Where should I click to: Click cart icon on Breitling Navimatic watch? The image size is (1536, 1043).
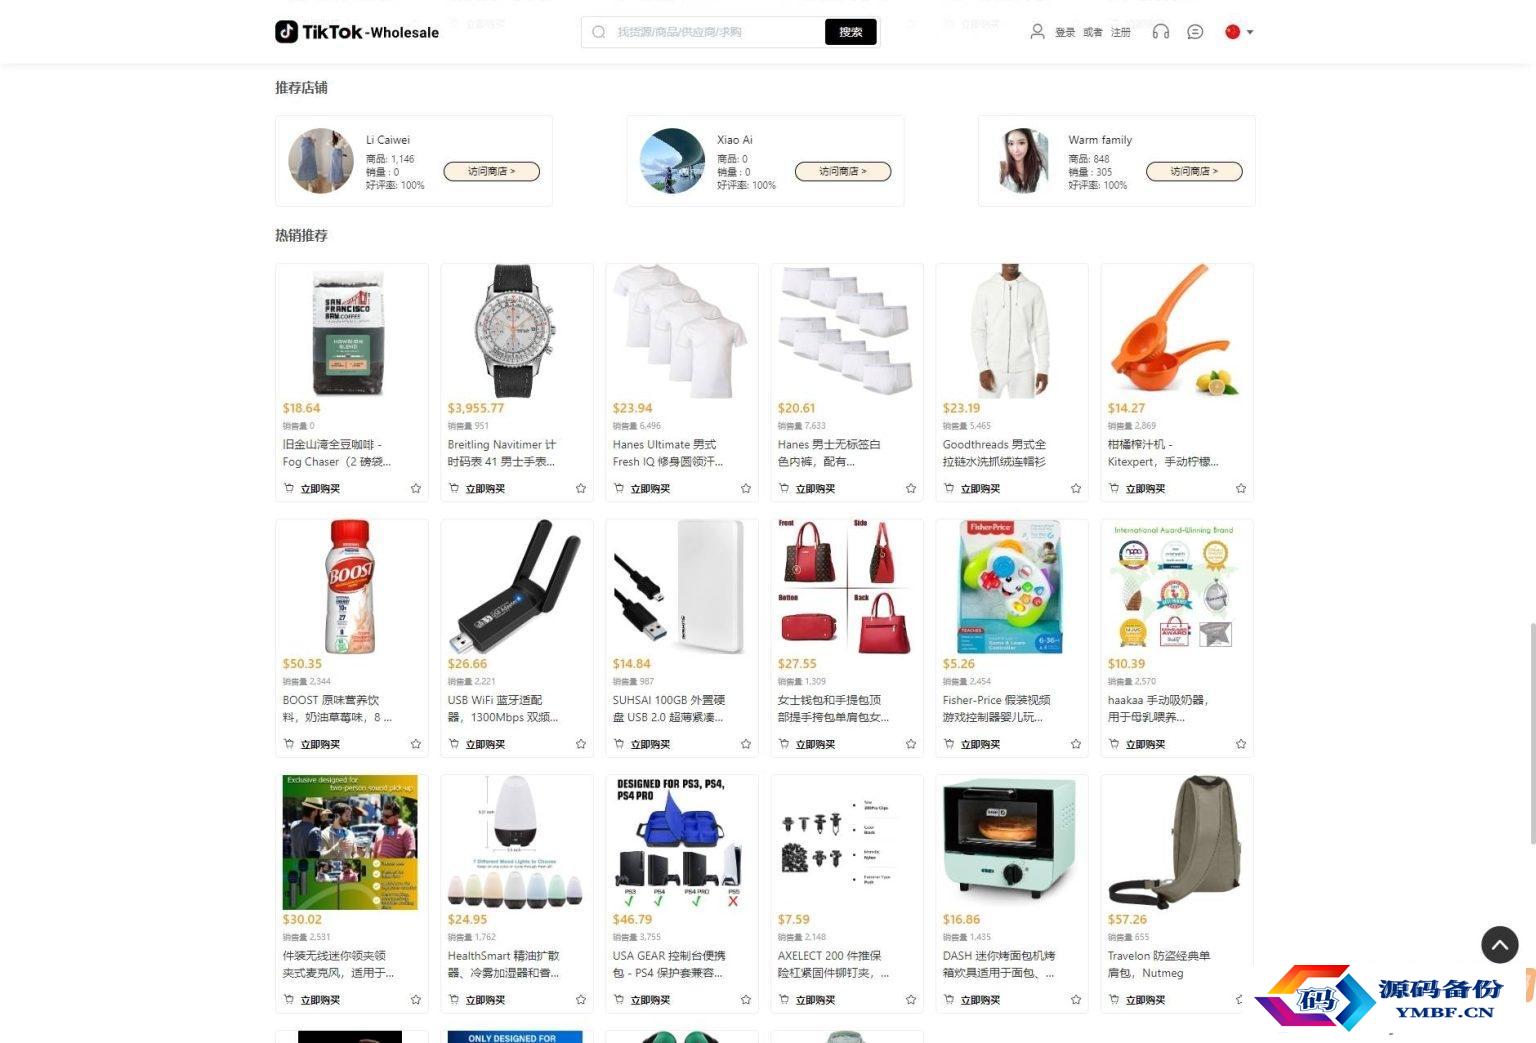(454, 489)
